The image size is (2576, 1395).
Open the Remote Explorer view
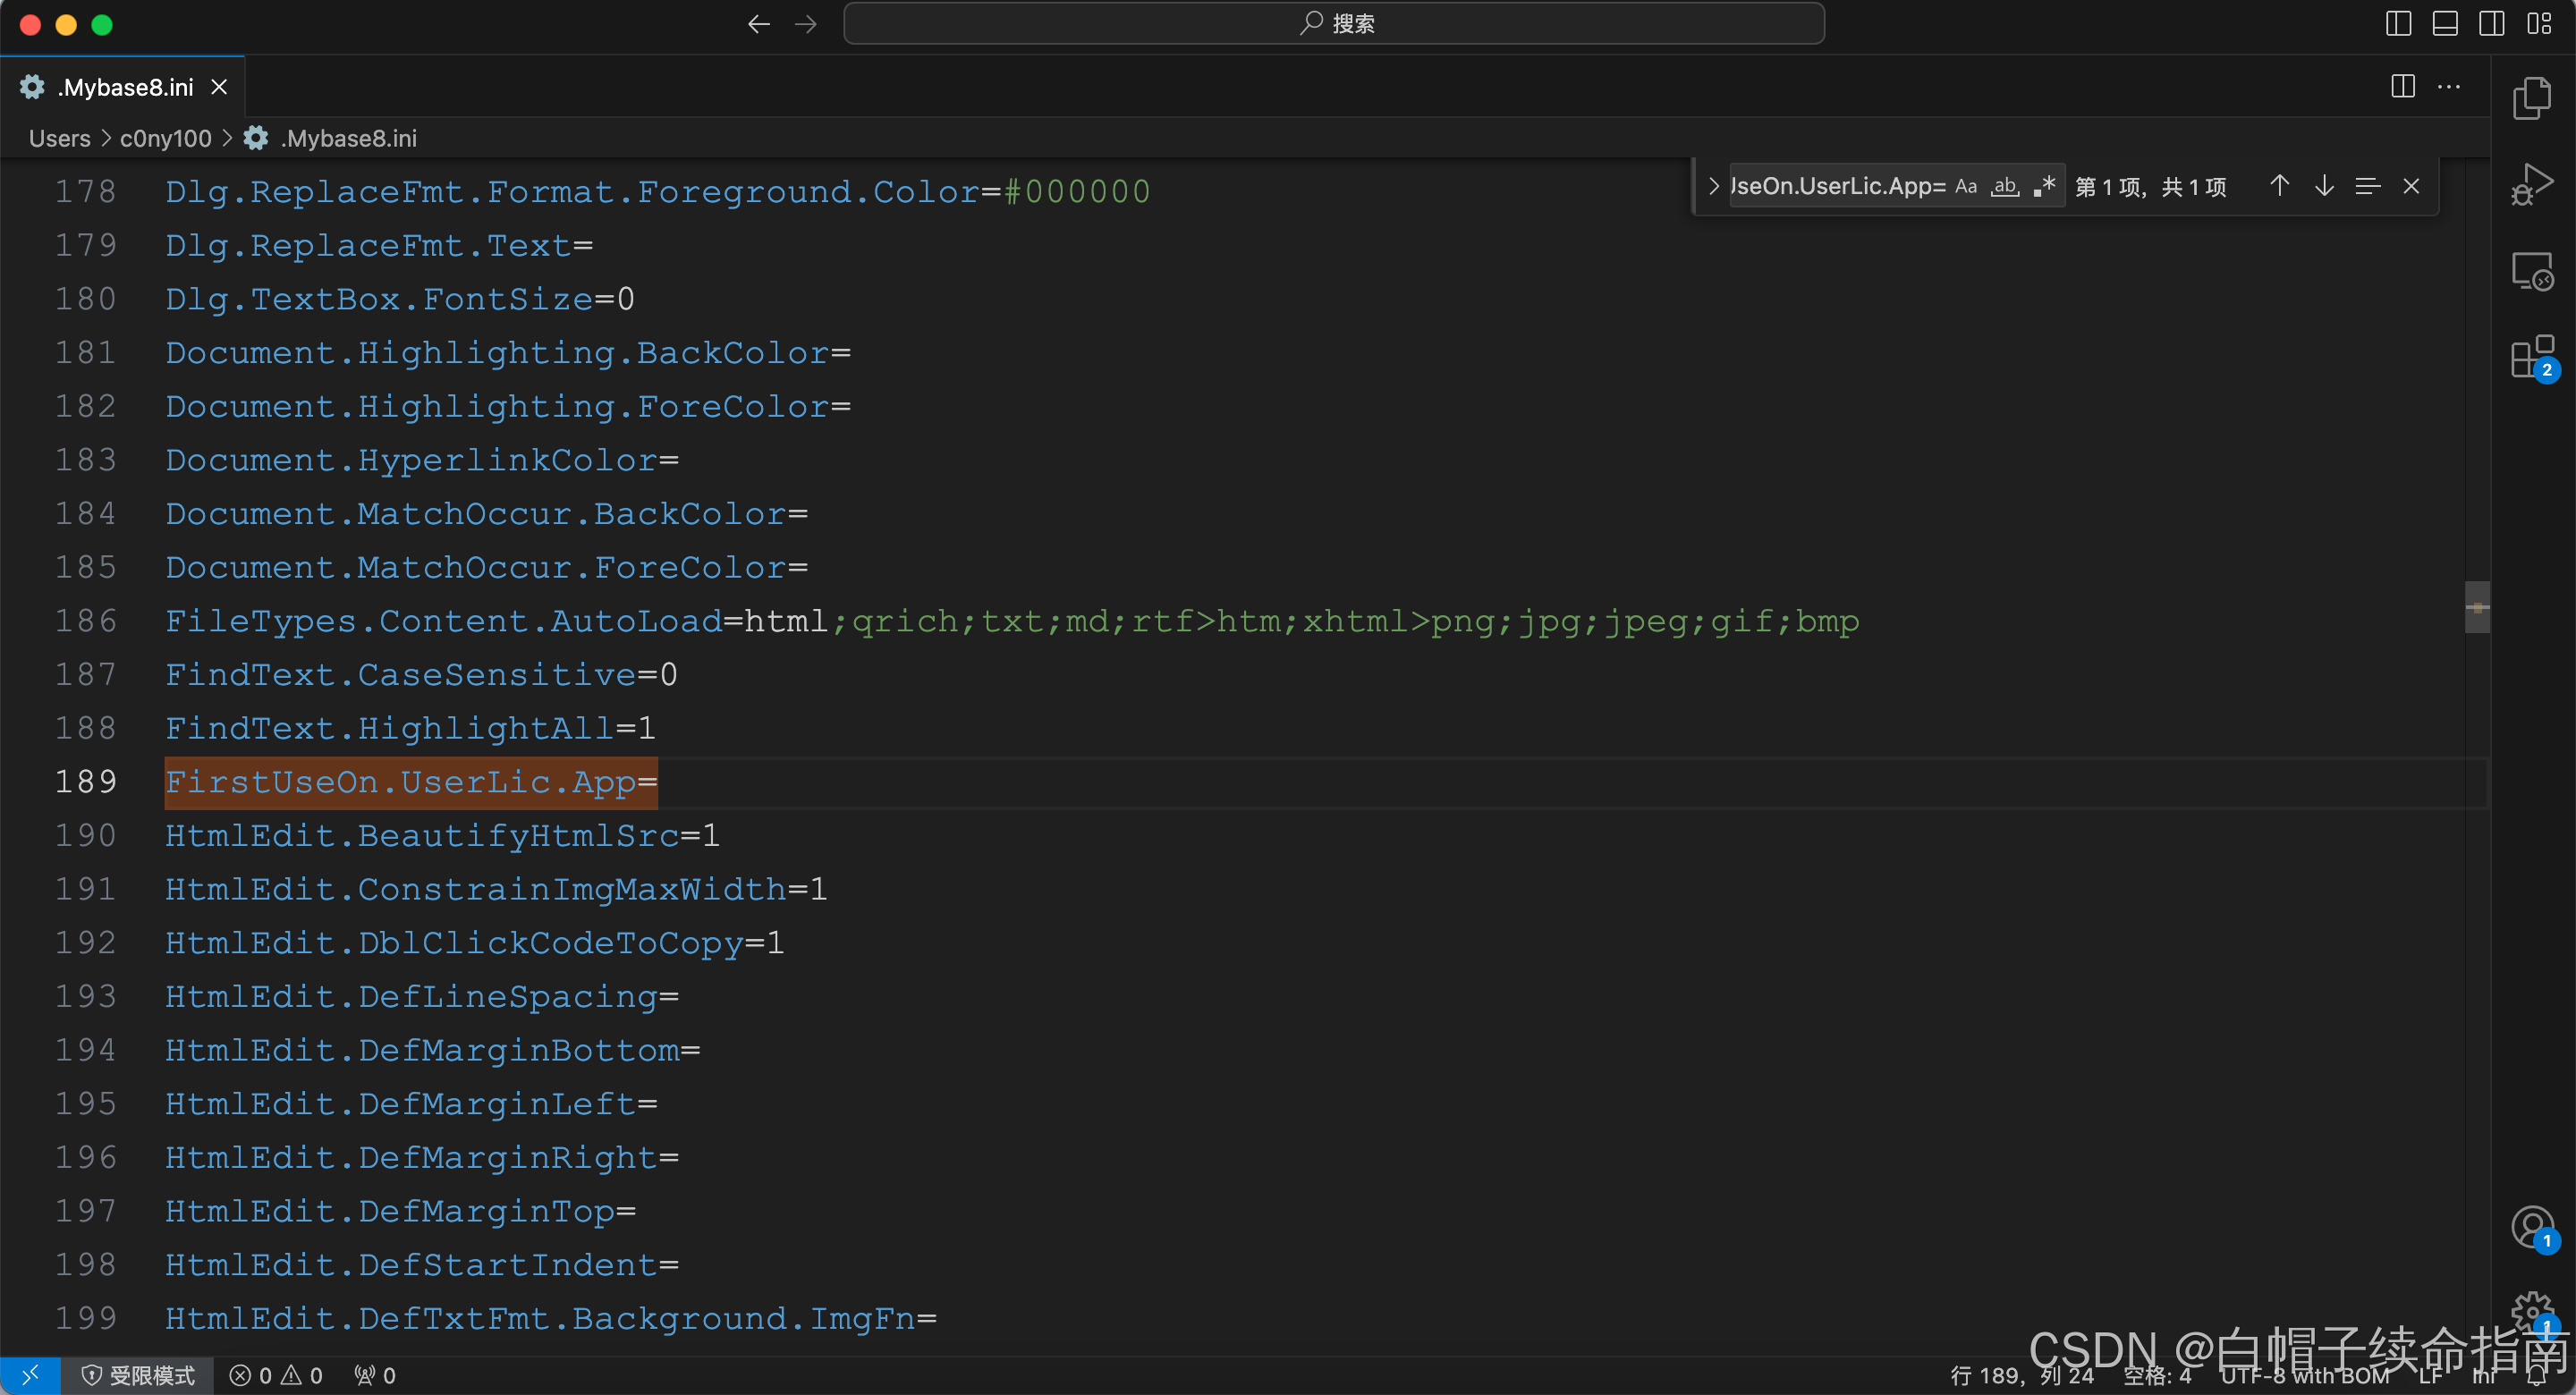tap(2532, 271)
